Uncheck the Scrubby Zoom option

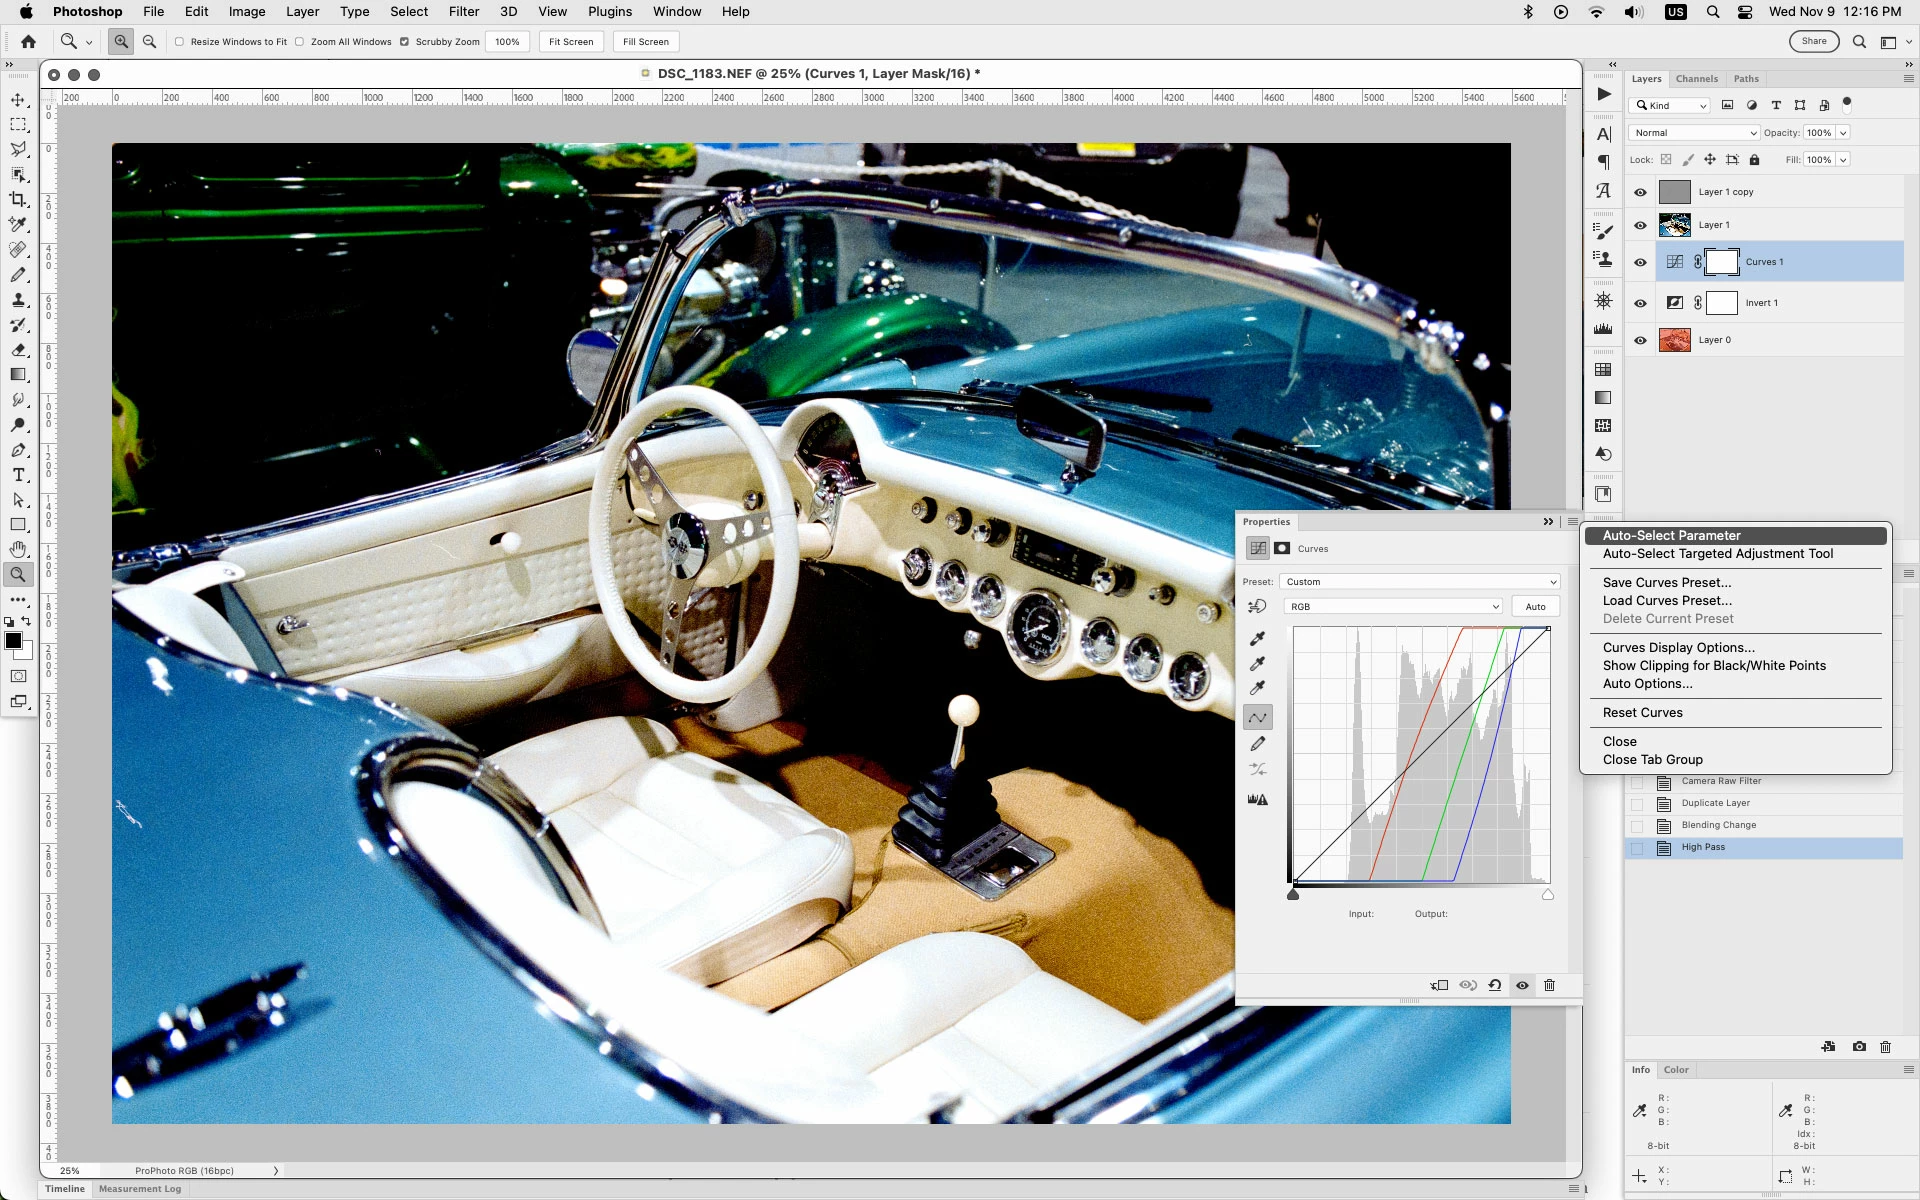[404, 42]
